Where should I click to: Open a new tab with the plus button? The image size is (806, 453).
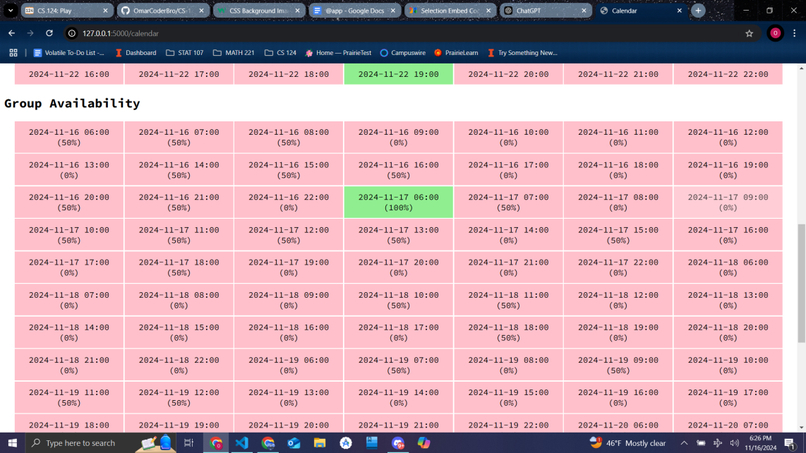point(698,10)
